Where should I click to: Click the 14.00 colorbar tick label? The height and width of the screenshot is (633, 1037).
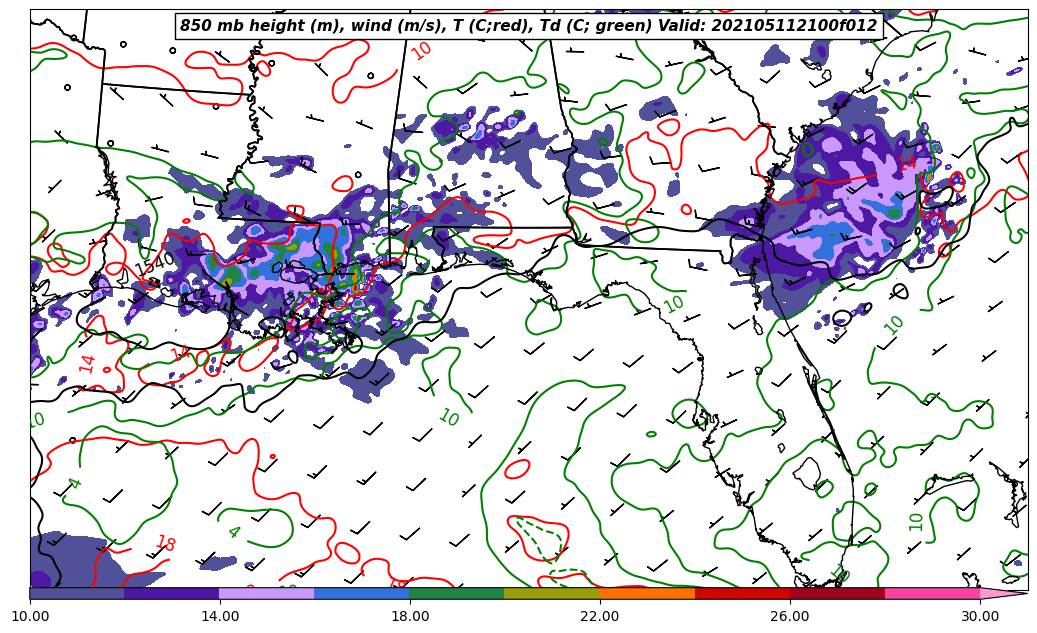point(220,617)
